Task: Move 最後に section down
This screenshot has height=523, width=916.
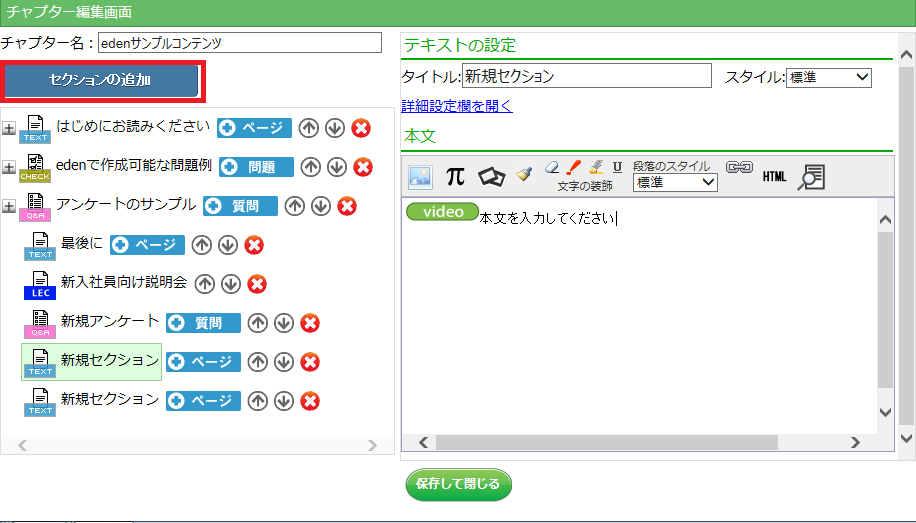Action: [x=228, y=245]
